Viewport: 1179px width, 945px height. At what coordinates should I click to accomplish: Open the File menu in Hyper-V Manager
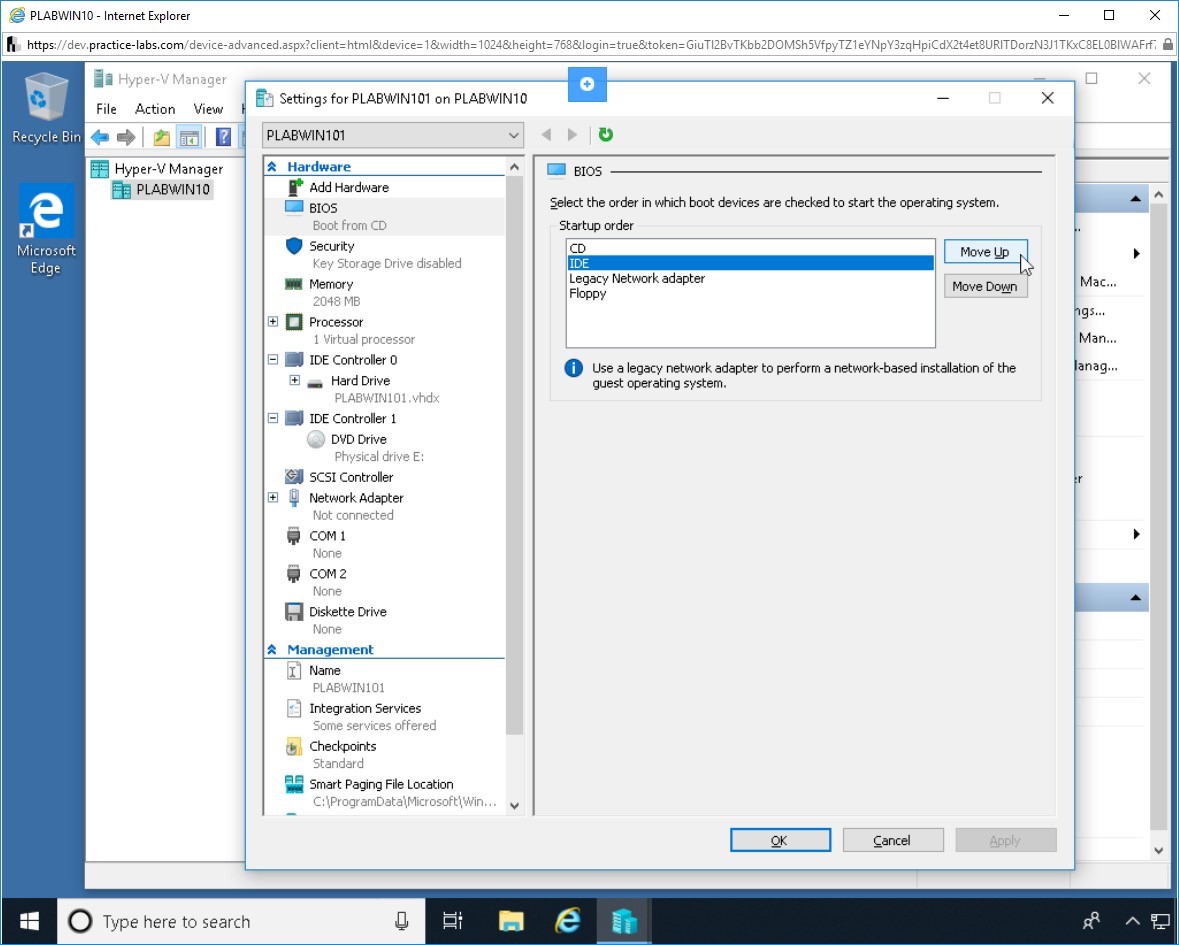106,109
